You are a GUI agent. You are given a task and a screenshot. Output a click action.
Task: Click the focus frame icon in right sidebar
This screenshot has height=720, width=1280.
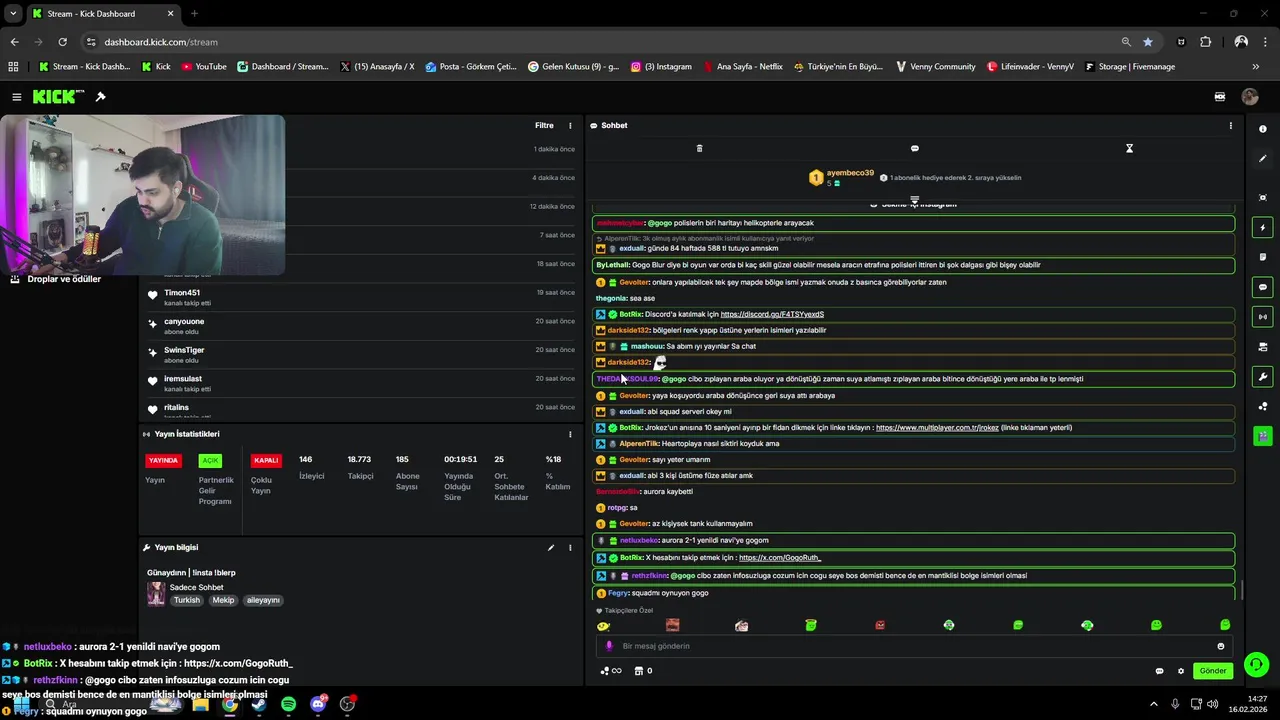pos(1263,198)
